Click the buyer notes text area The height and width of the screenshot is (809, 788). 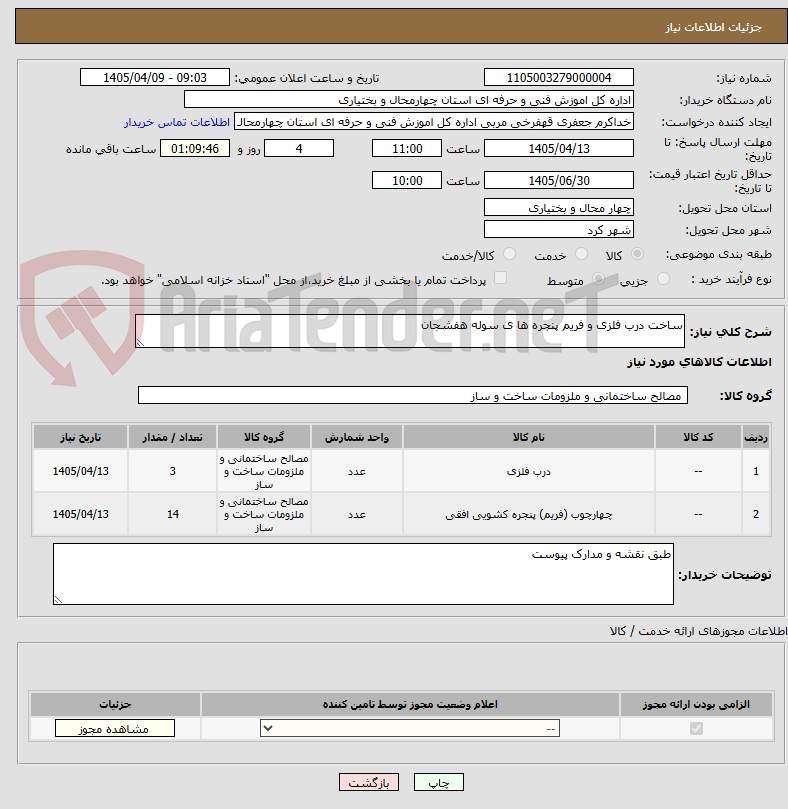(x=363, y=574)
